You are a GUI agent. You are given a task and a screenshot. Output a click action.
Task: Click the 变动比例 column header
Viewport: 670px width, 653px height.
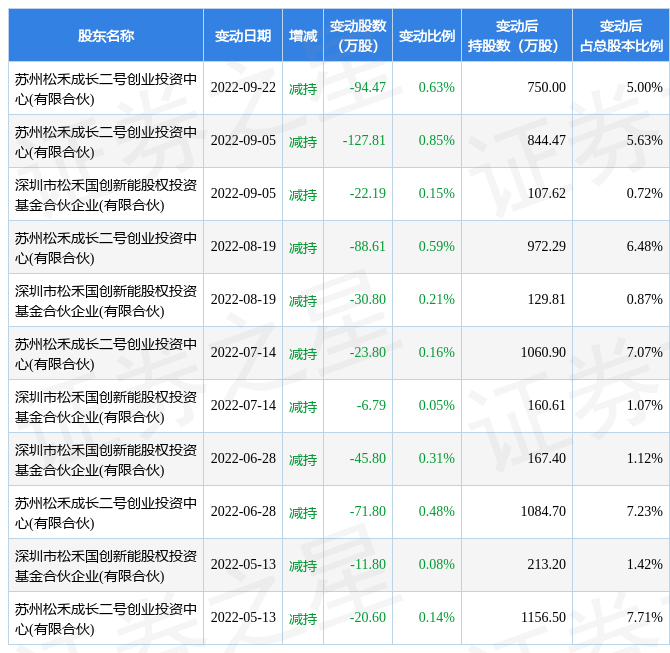click(x=427, y=36)
